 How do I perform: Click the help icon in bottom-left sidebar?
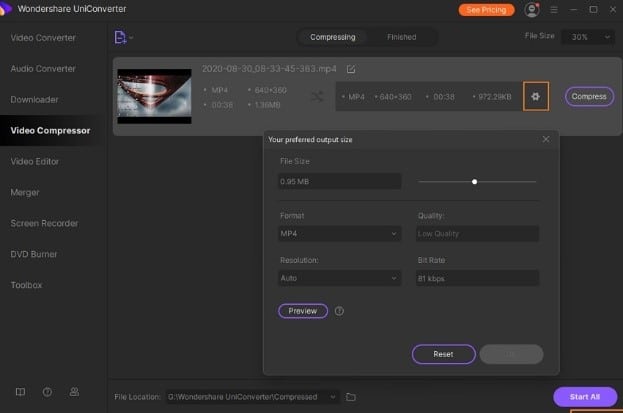(x=47, y=391)
